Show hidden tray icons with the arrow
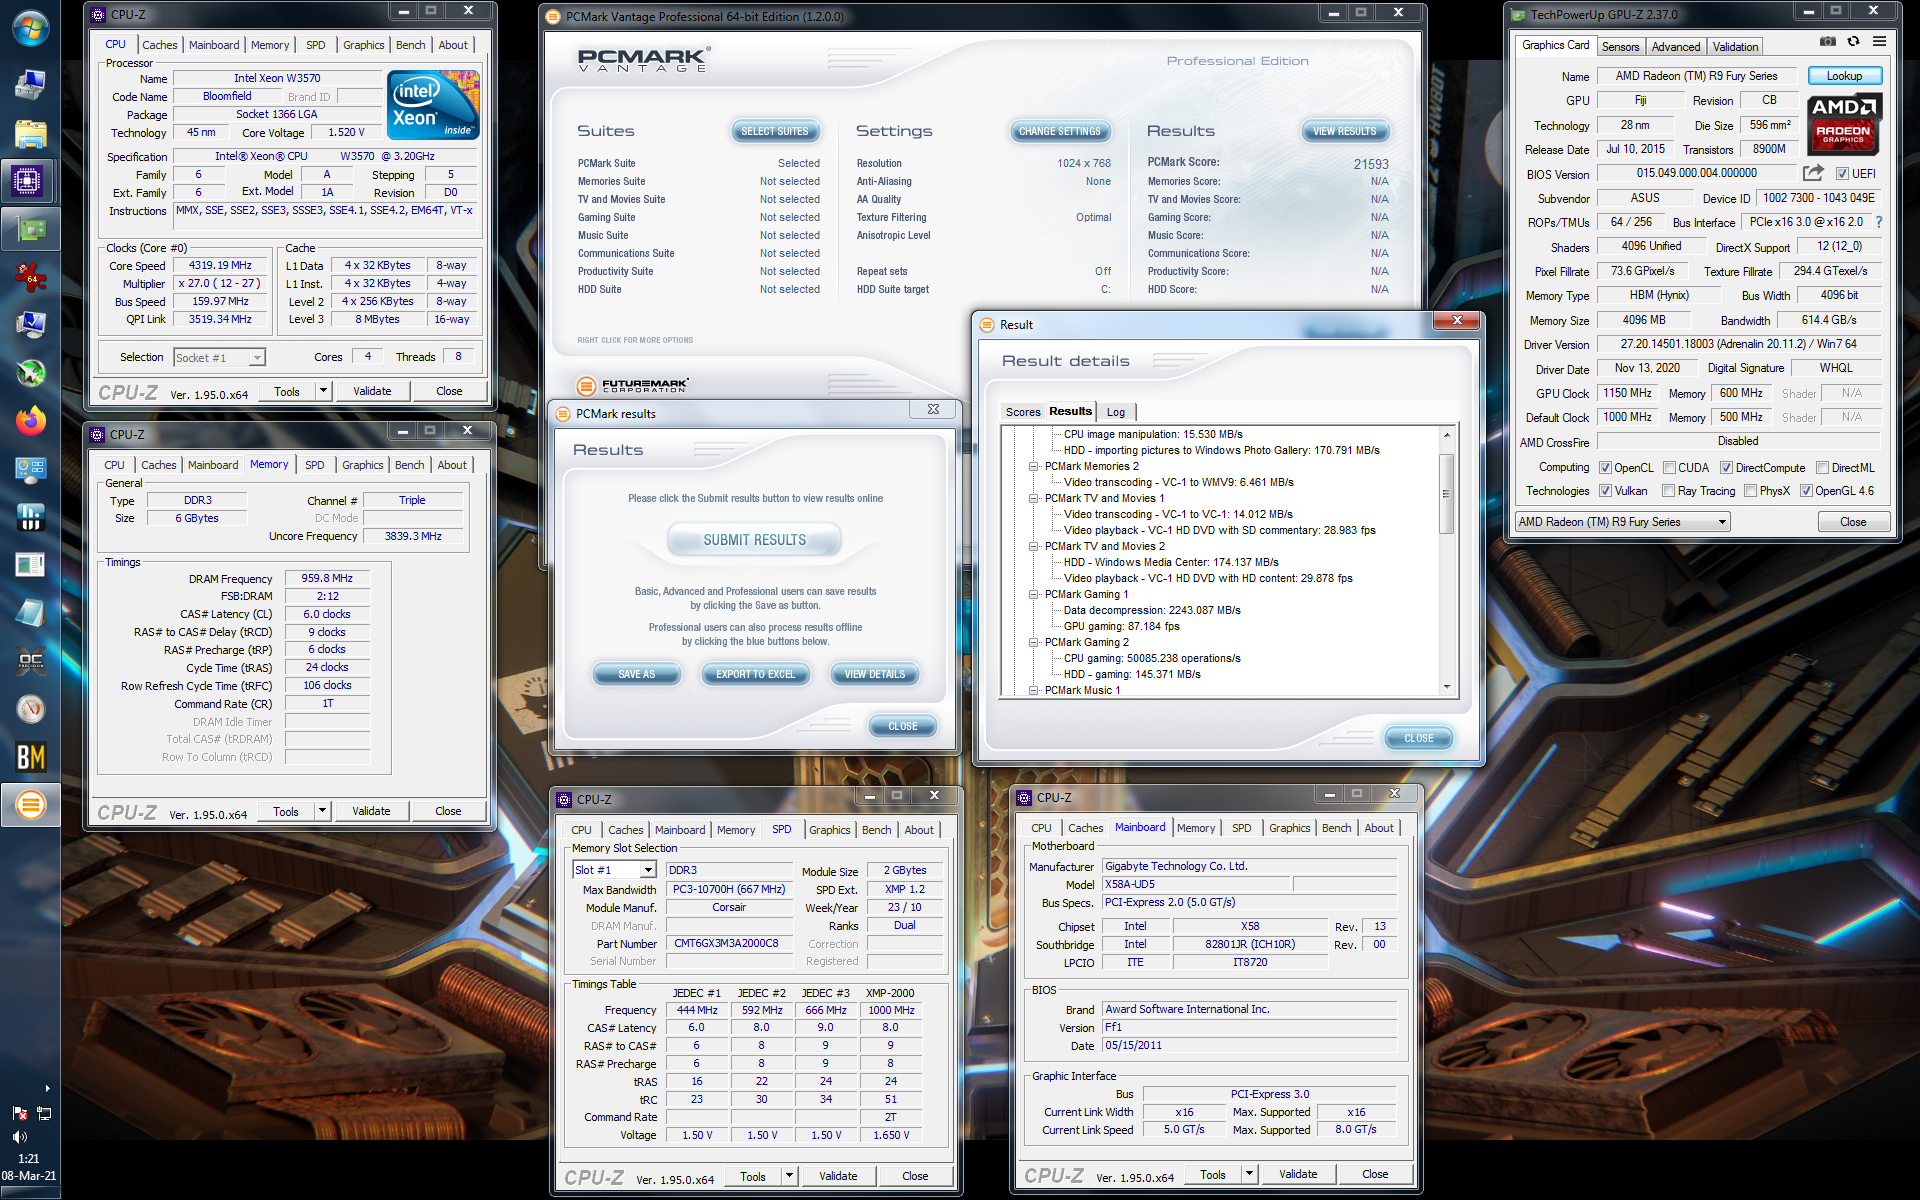 point(47,1088)
